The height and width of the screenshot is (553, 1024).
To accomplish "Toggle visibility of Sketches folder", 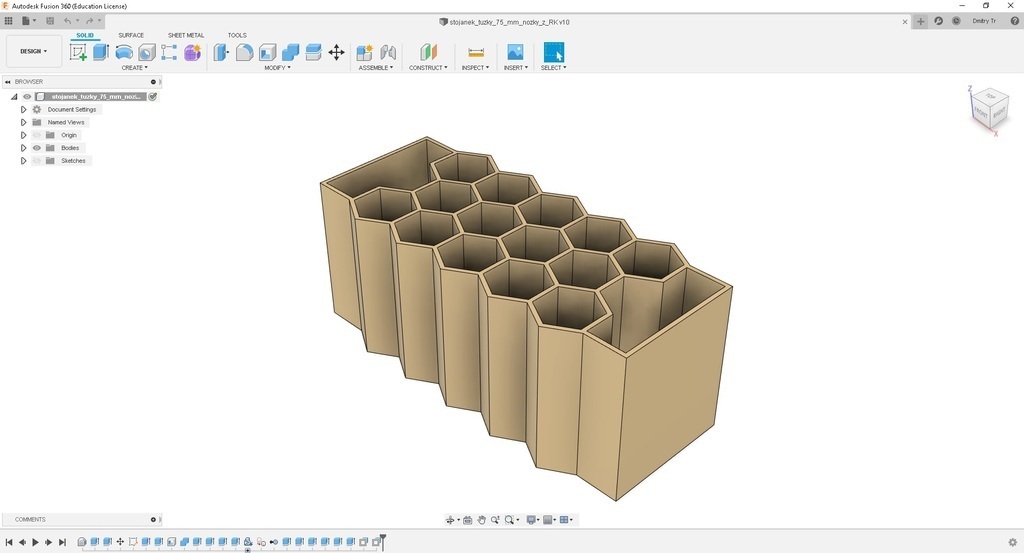I will [x=37, y=161].
